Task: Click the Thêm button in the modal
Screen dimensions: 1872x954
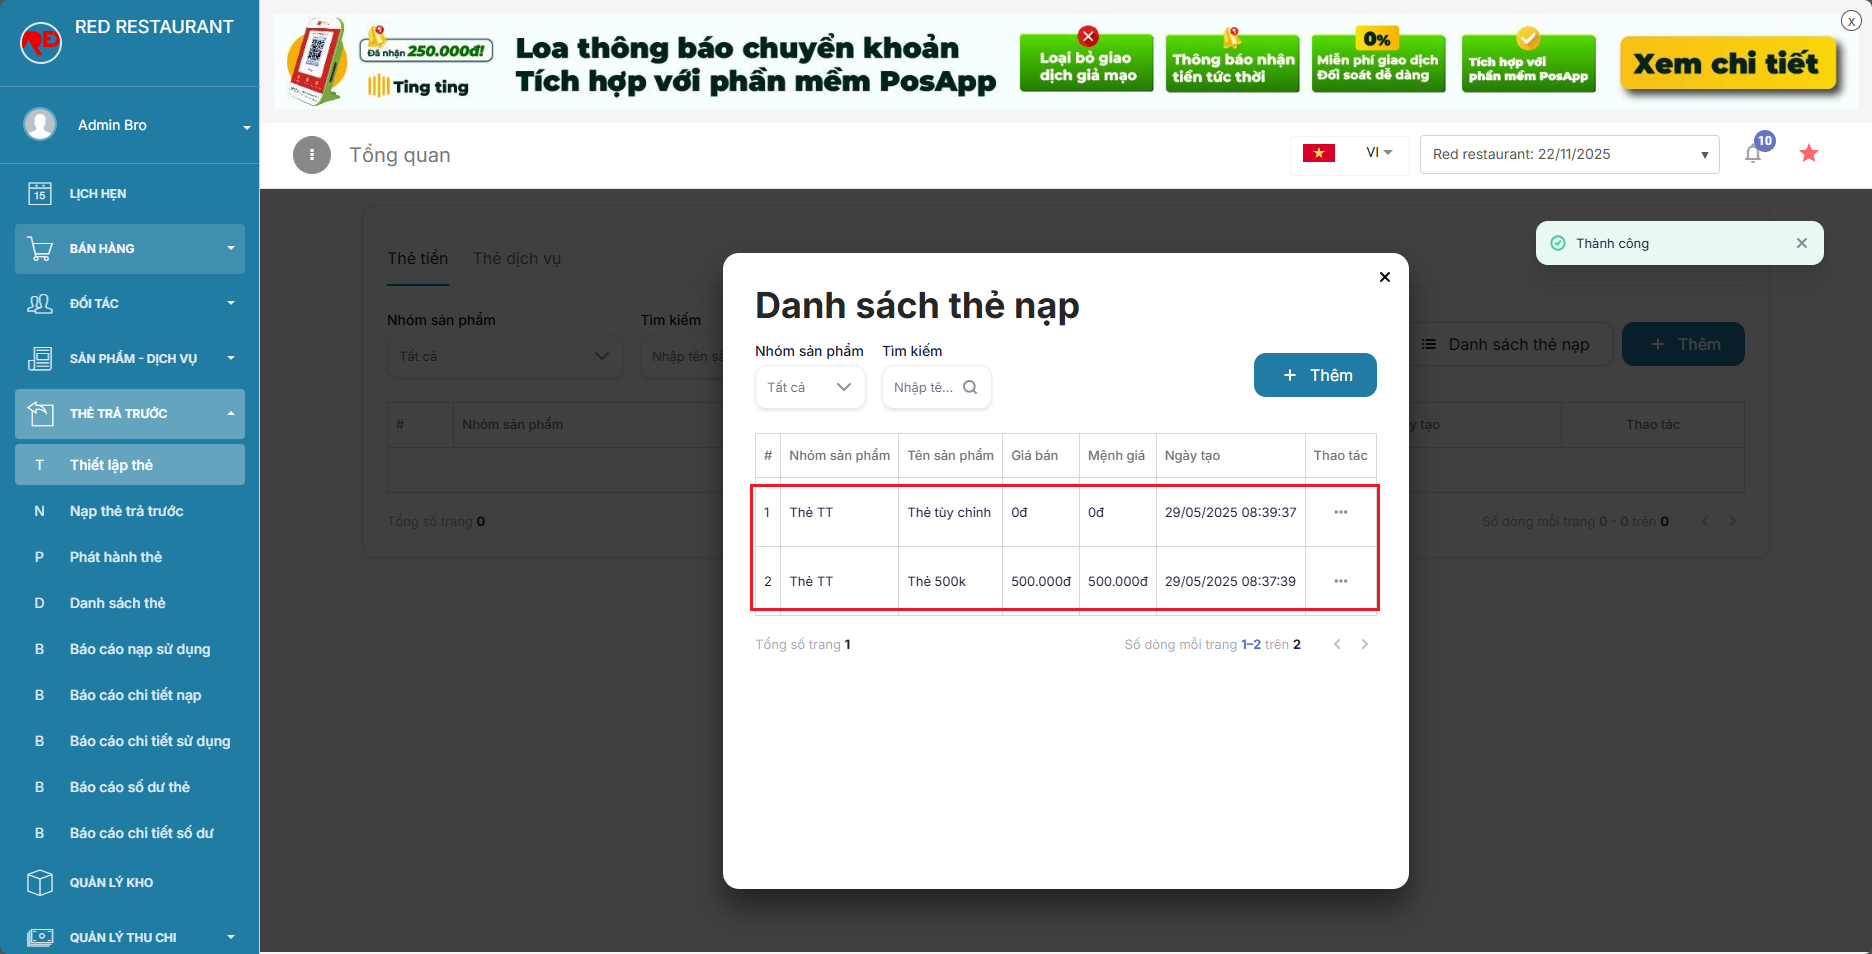Action: (1315, 375)
